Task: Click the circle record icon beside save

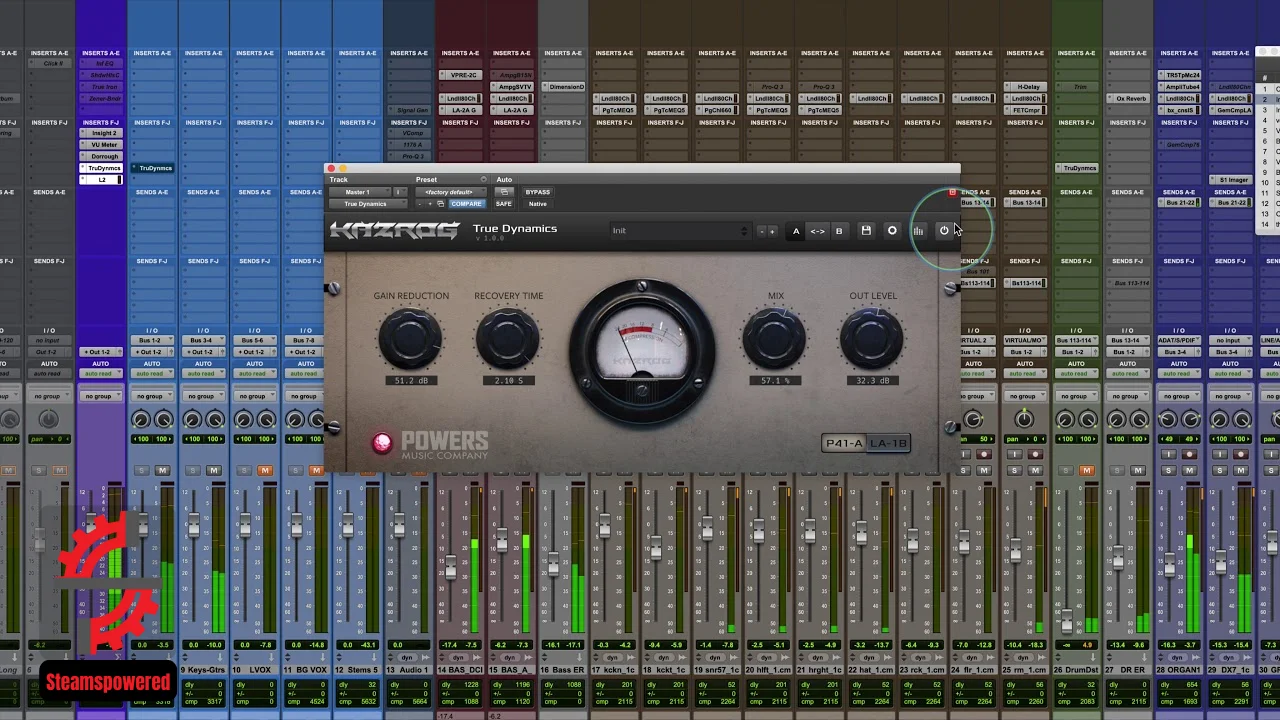Action: (x=892, y=231)
